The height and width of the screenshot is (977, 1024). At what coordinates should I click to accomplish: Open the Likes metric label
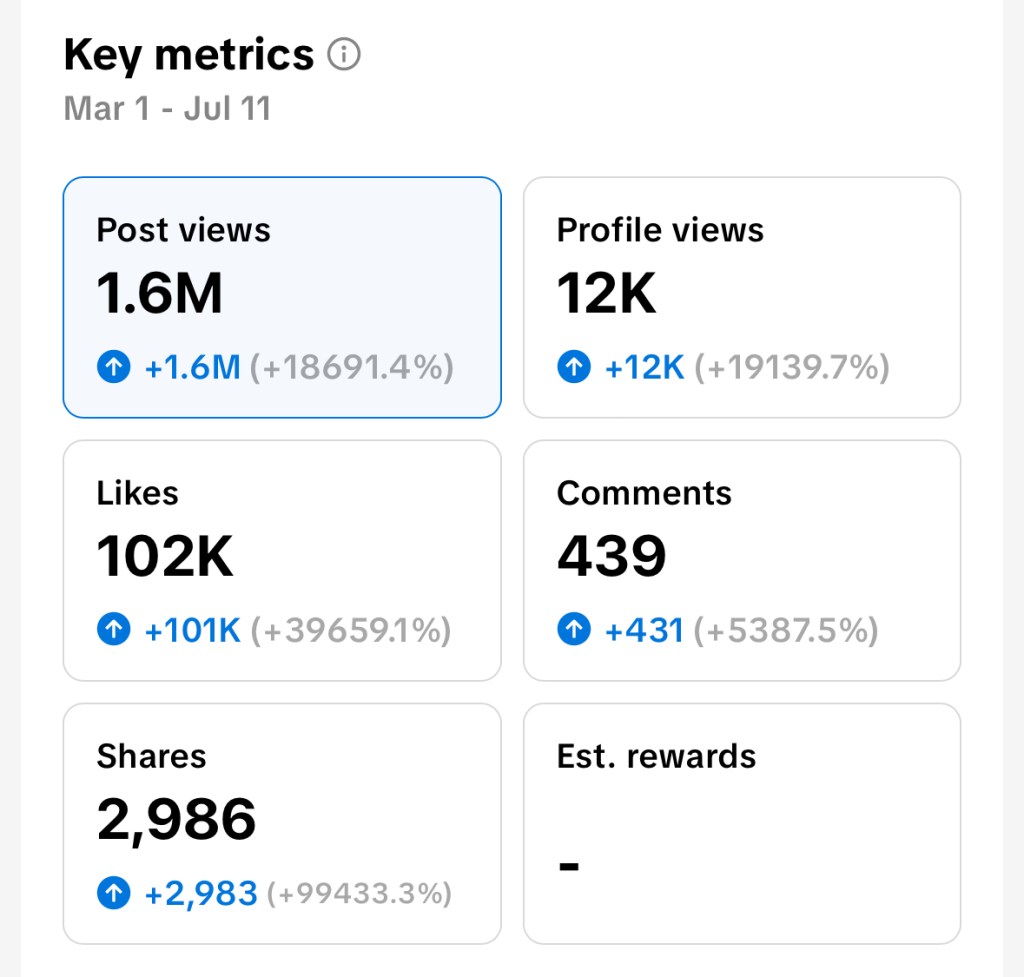point(137,493)
